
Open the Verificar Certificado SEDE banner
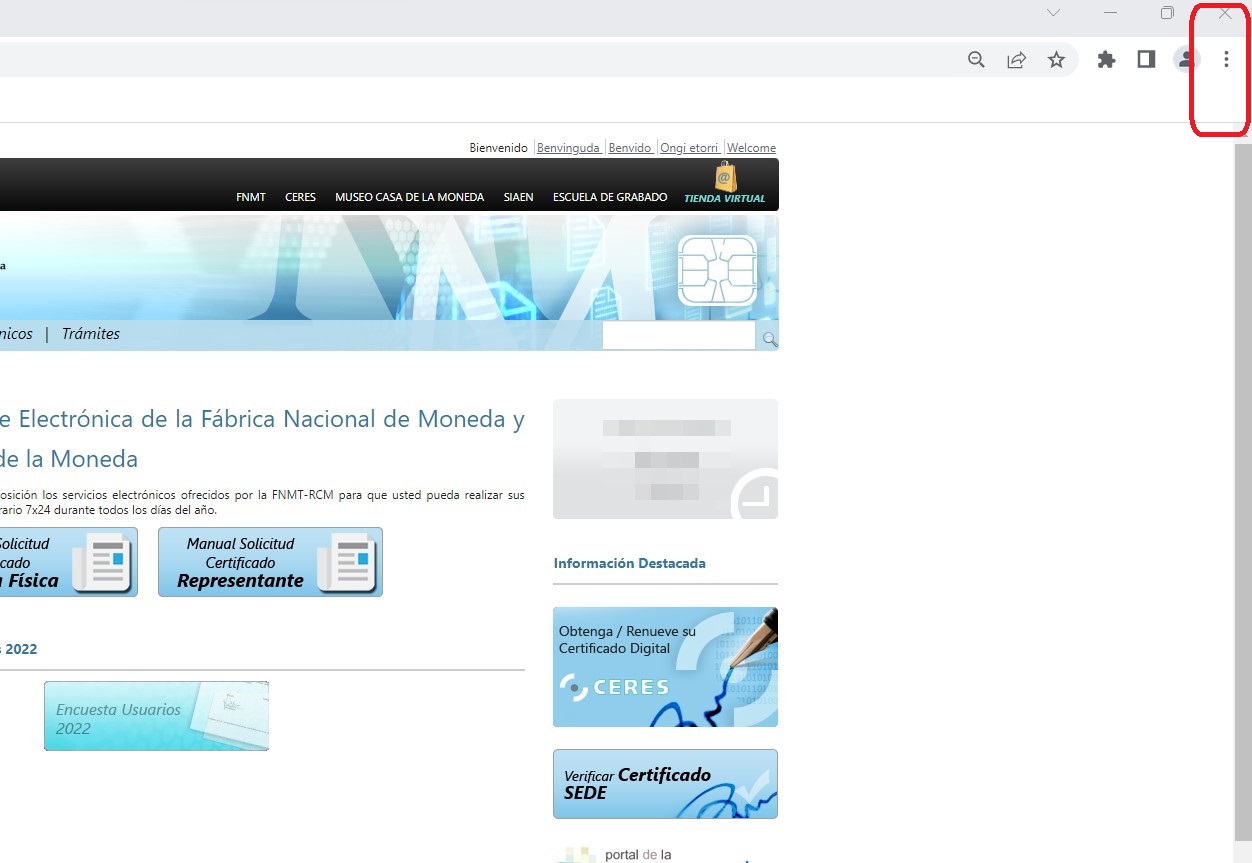point(665,784)
